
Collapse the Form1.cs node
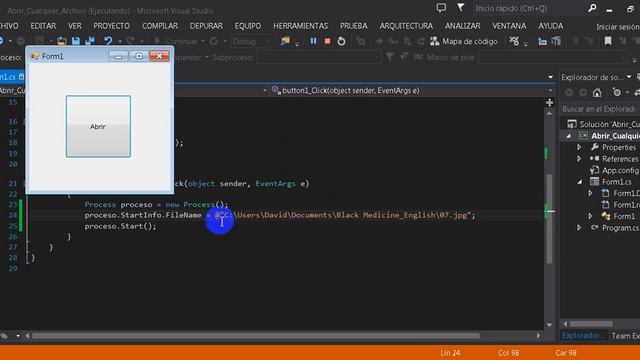pyautogui.click(x=580, y=182)
